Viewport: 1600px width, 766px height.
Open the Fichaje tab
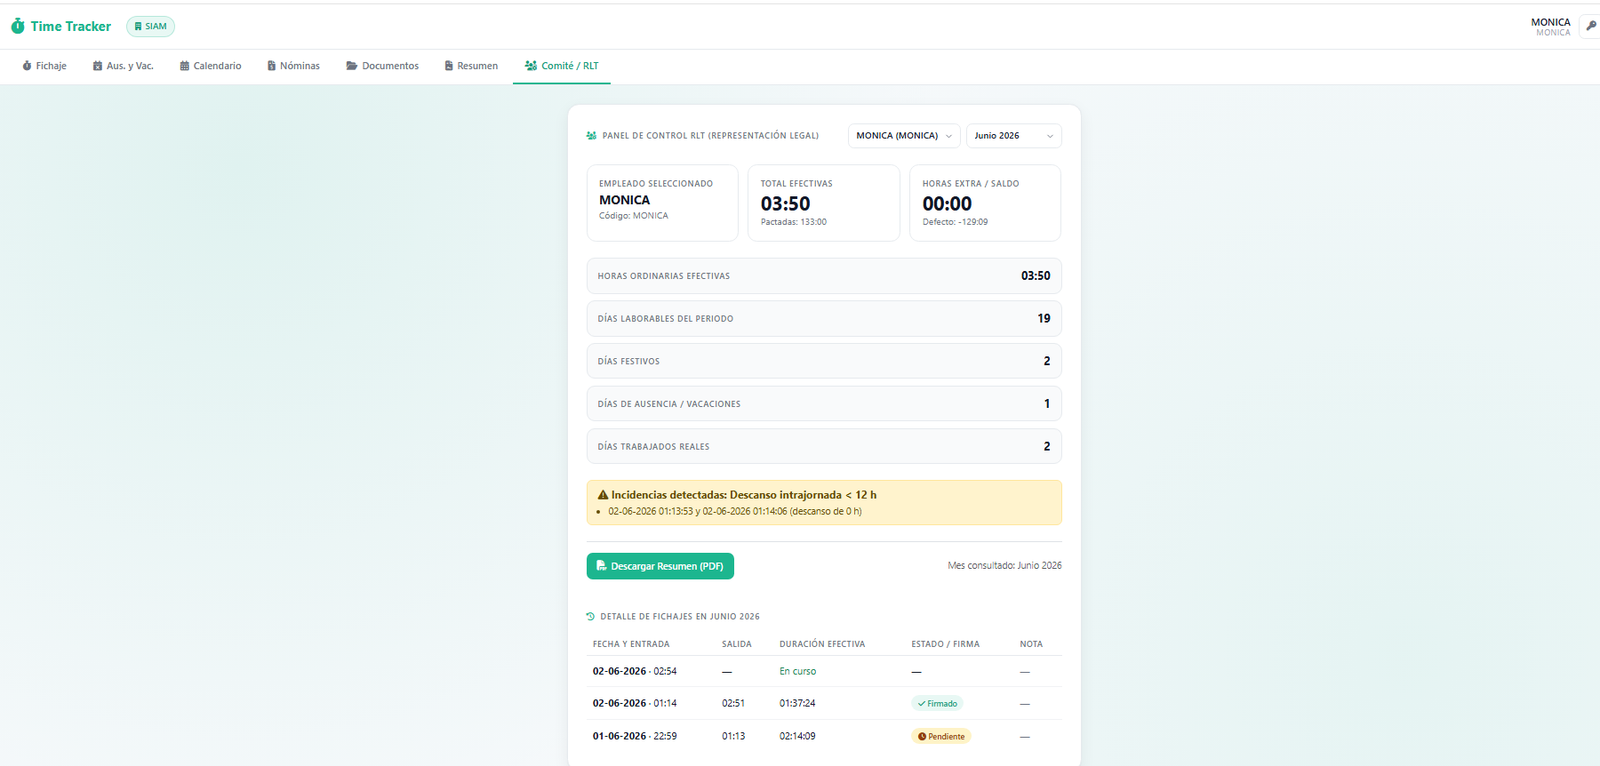click(44, 66)
